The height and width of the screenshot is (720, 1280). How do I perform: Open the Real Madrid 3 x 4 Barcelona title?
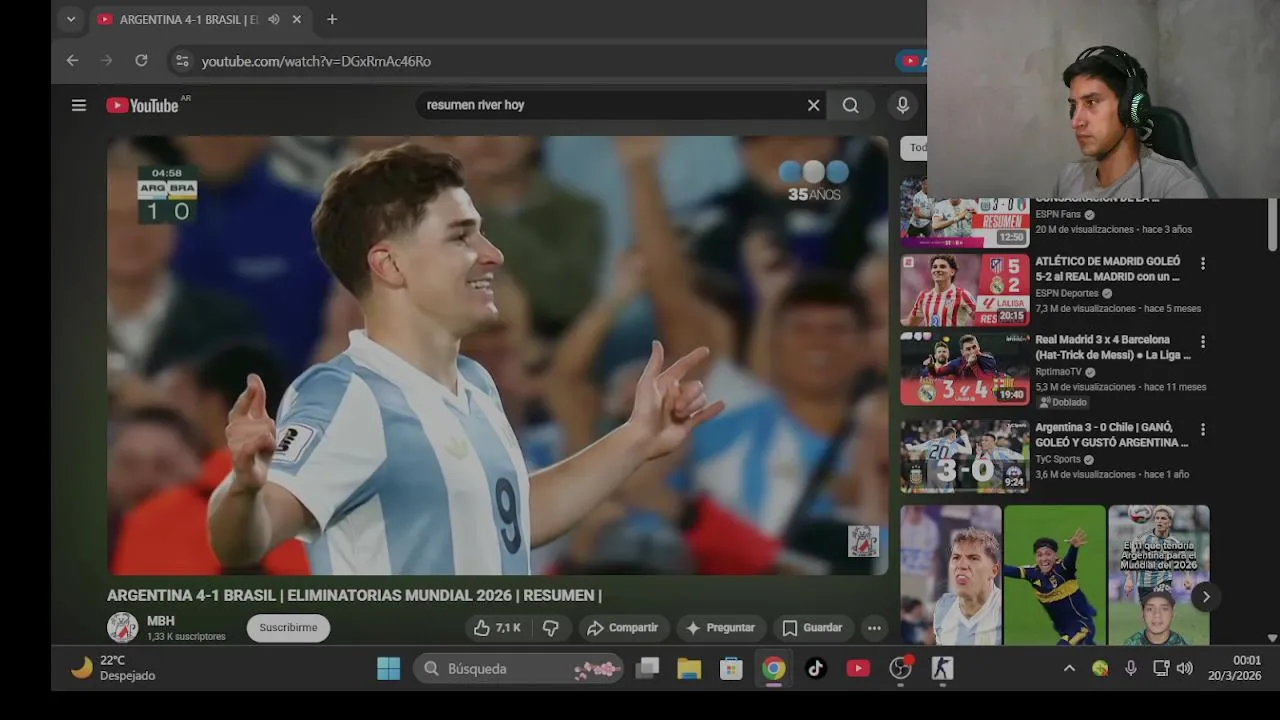(1113, 347)
